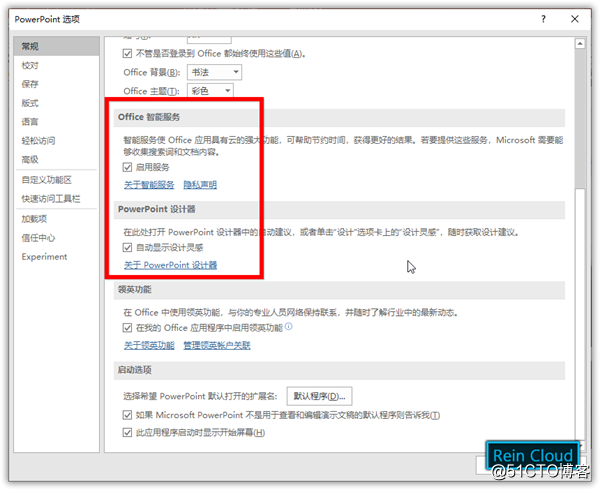Toggle 在我的 Office 应用程序中启用领英功能 checkbox
Image resolution: width=600 pixels, height=490 pixels.
pyautogui.click(x=127, y=328)
